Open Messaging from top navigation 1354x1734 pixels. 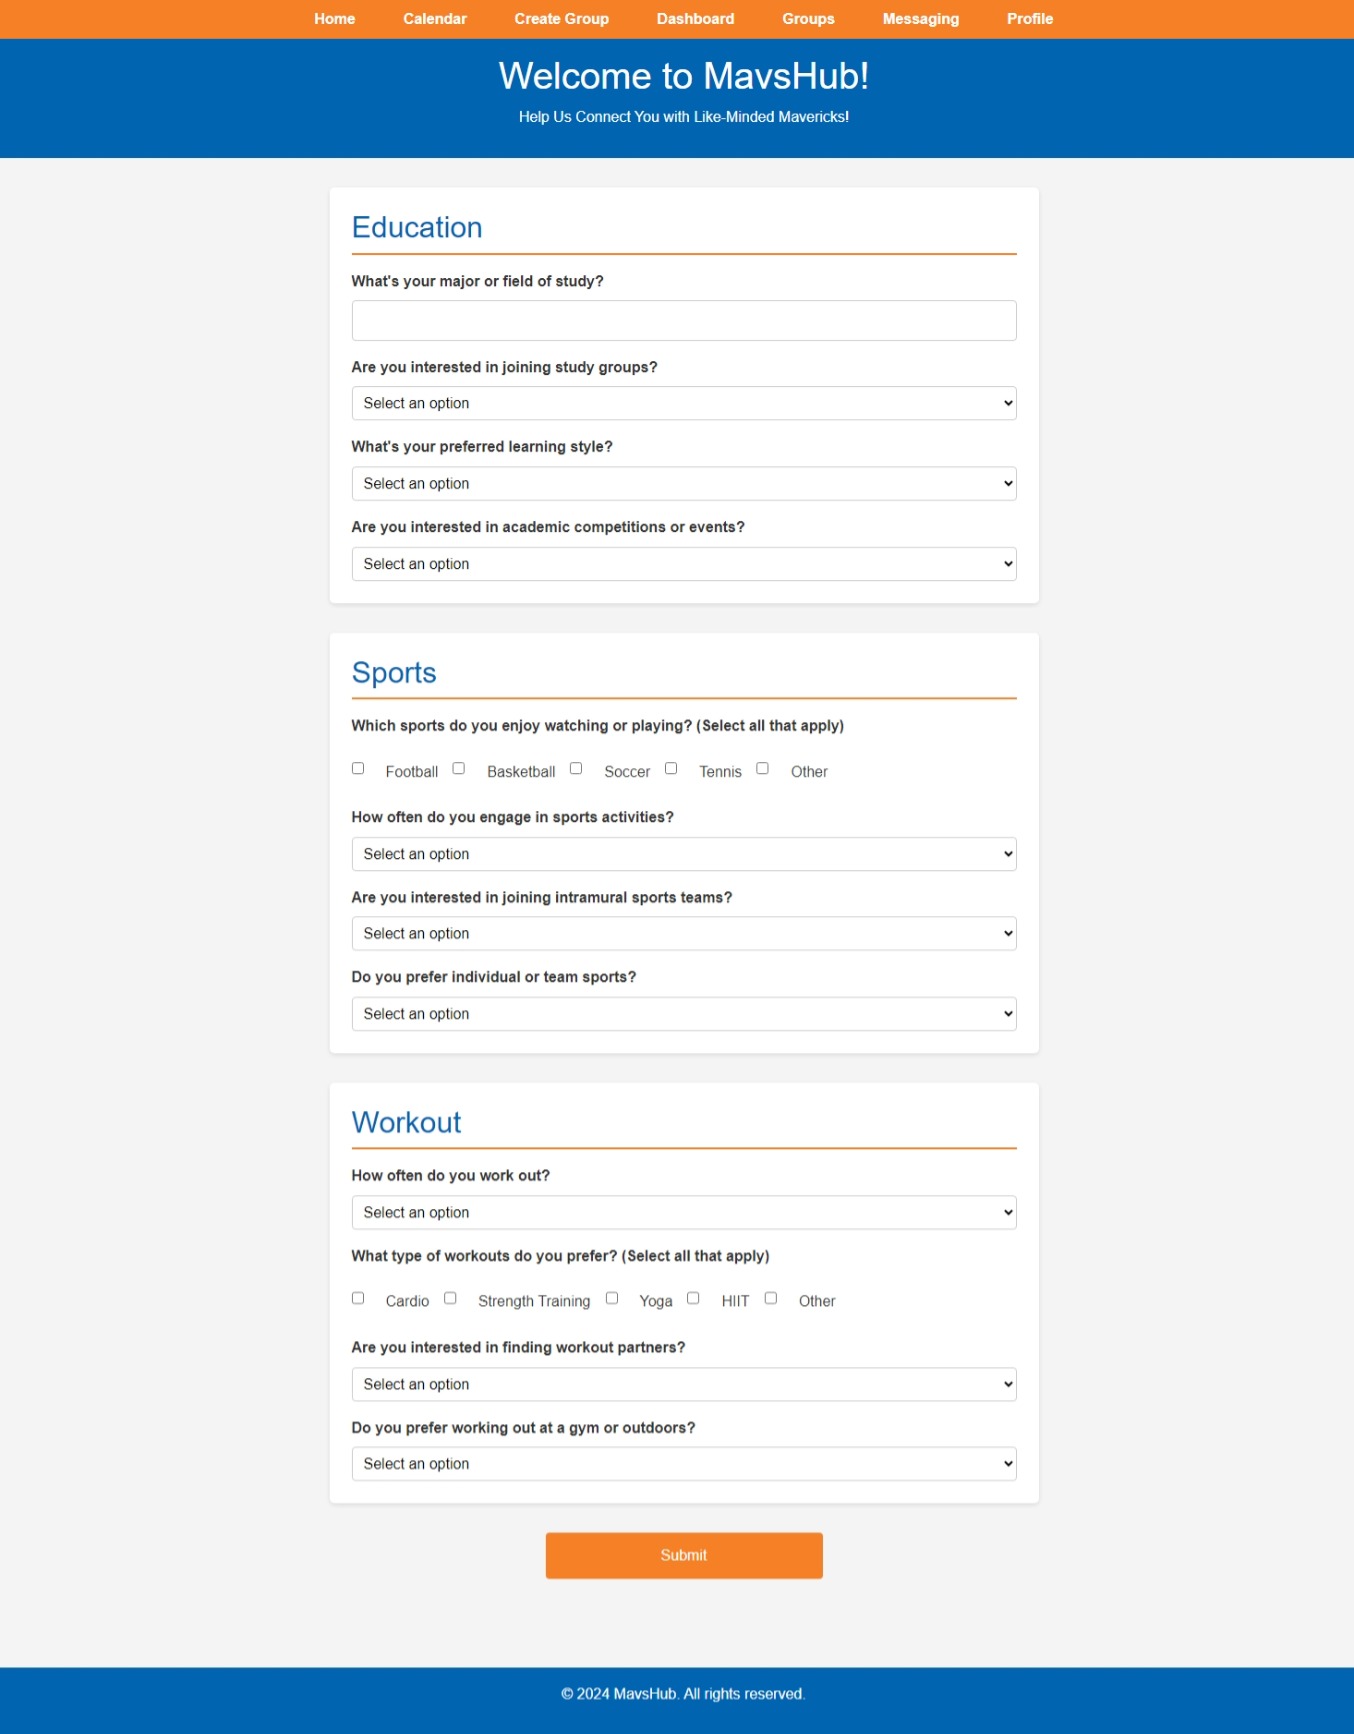point(920,19)
